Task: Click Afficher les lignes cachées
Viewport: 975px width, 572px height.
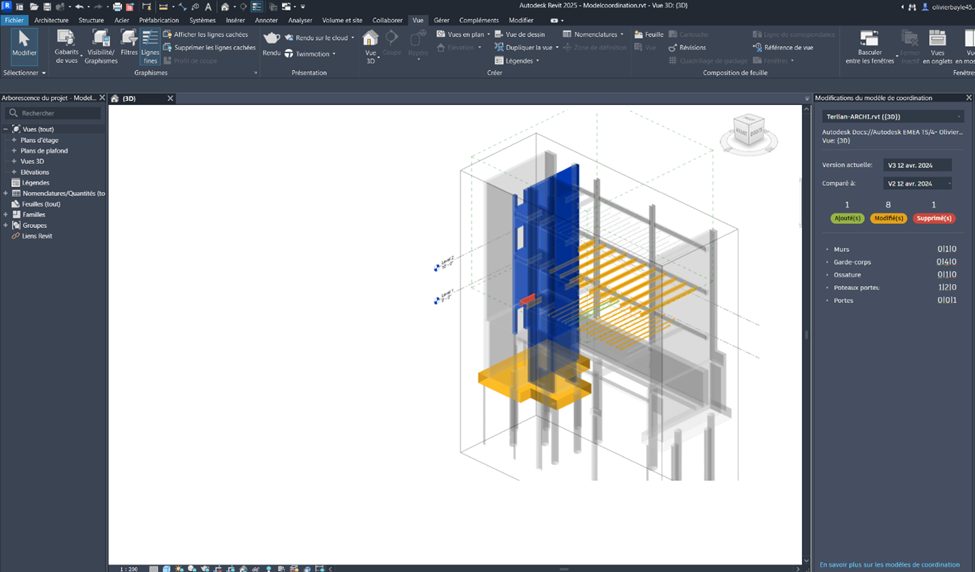Action: point(206,35)
